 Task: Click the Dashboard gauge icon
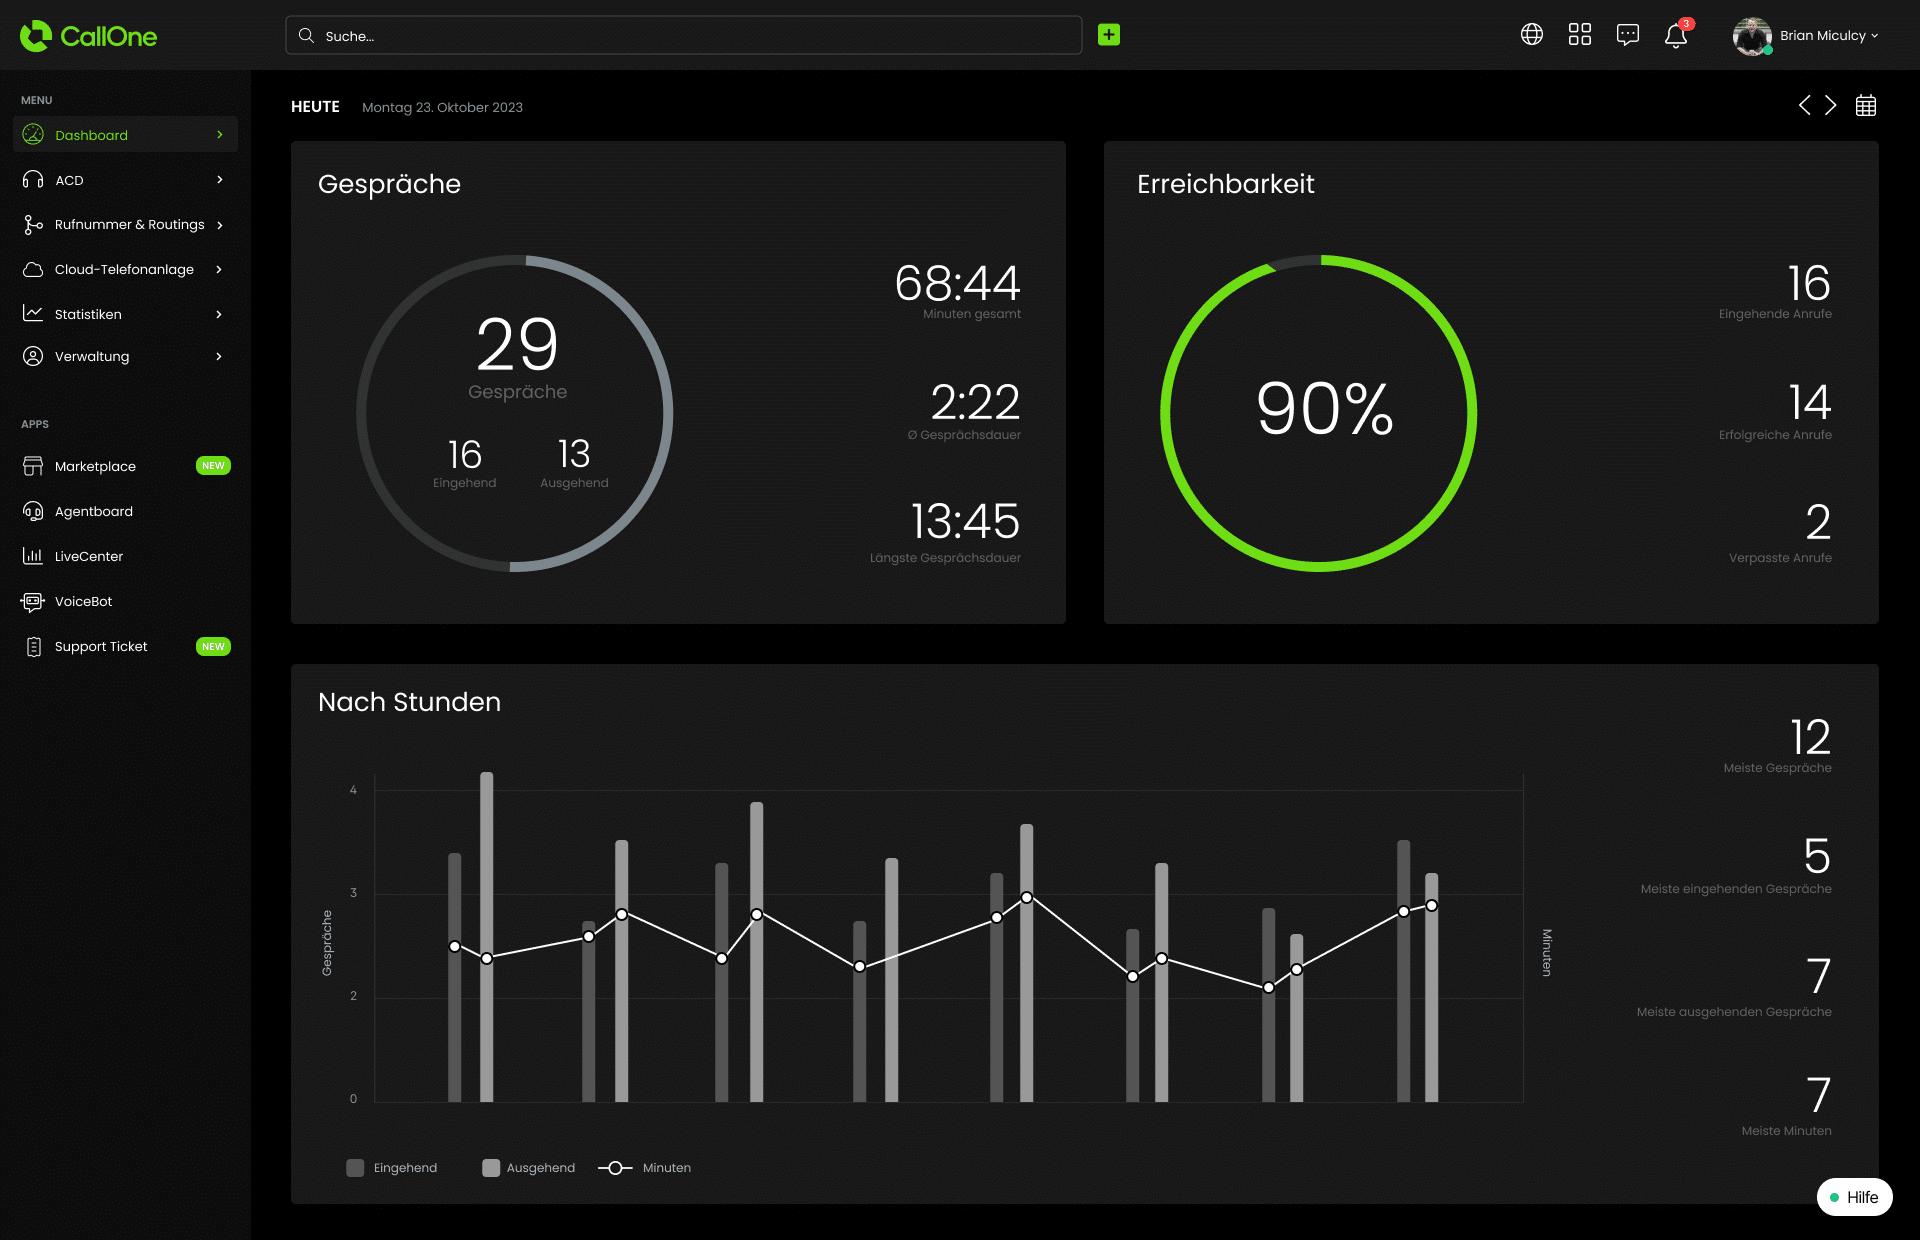pos(33,135)
